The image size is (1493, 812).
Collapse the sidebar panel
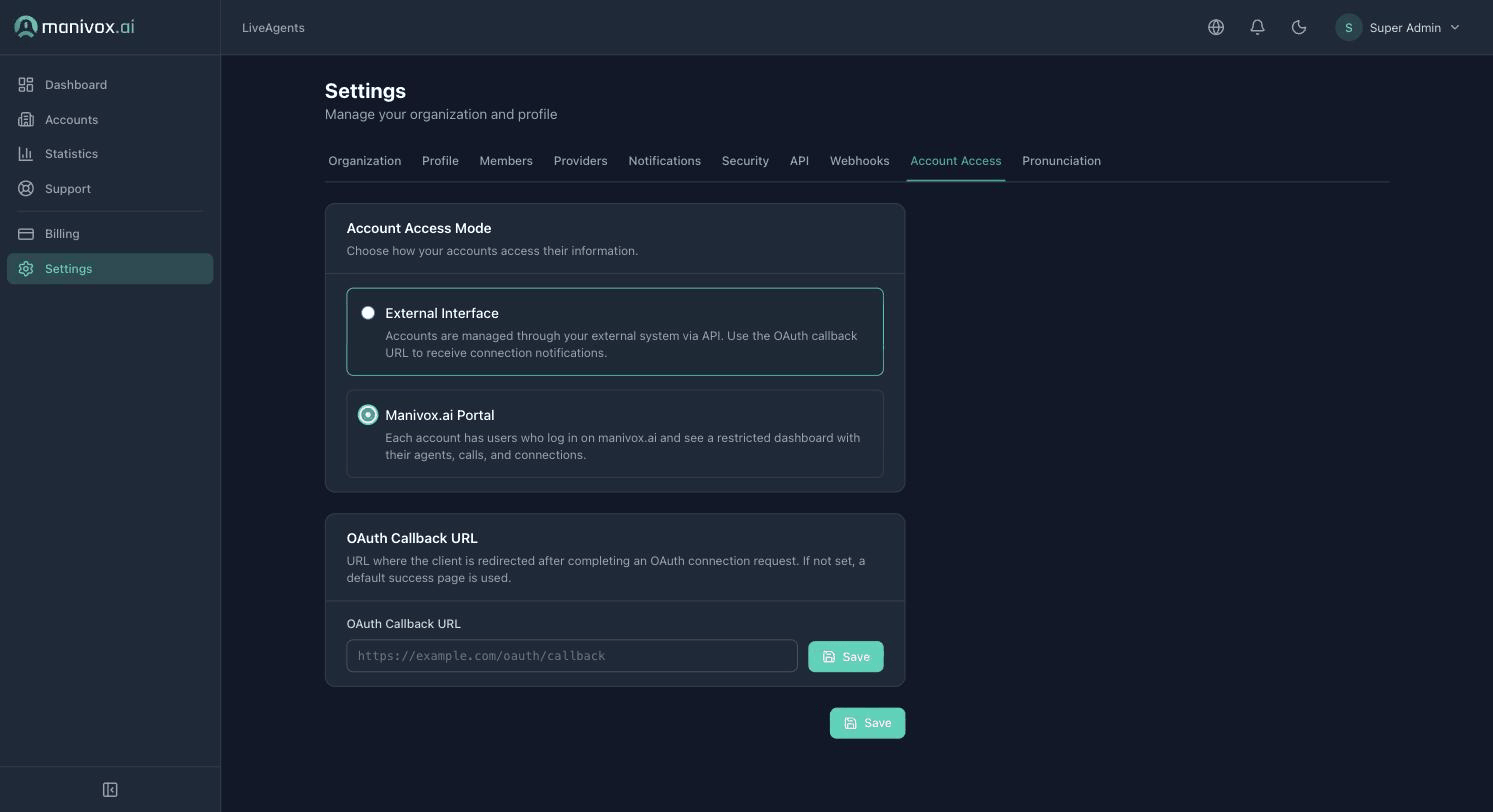click(110, 790)
